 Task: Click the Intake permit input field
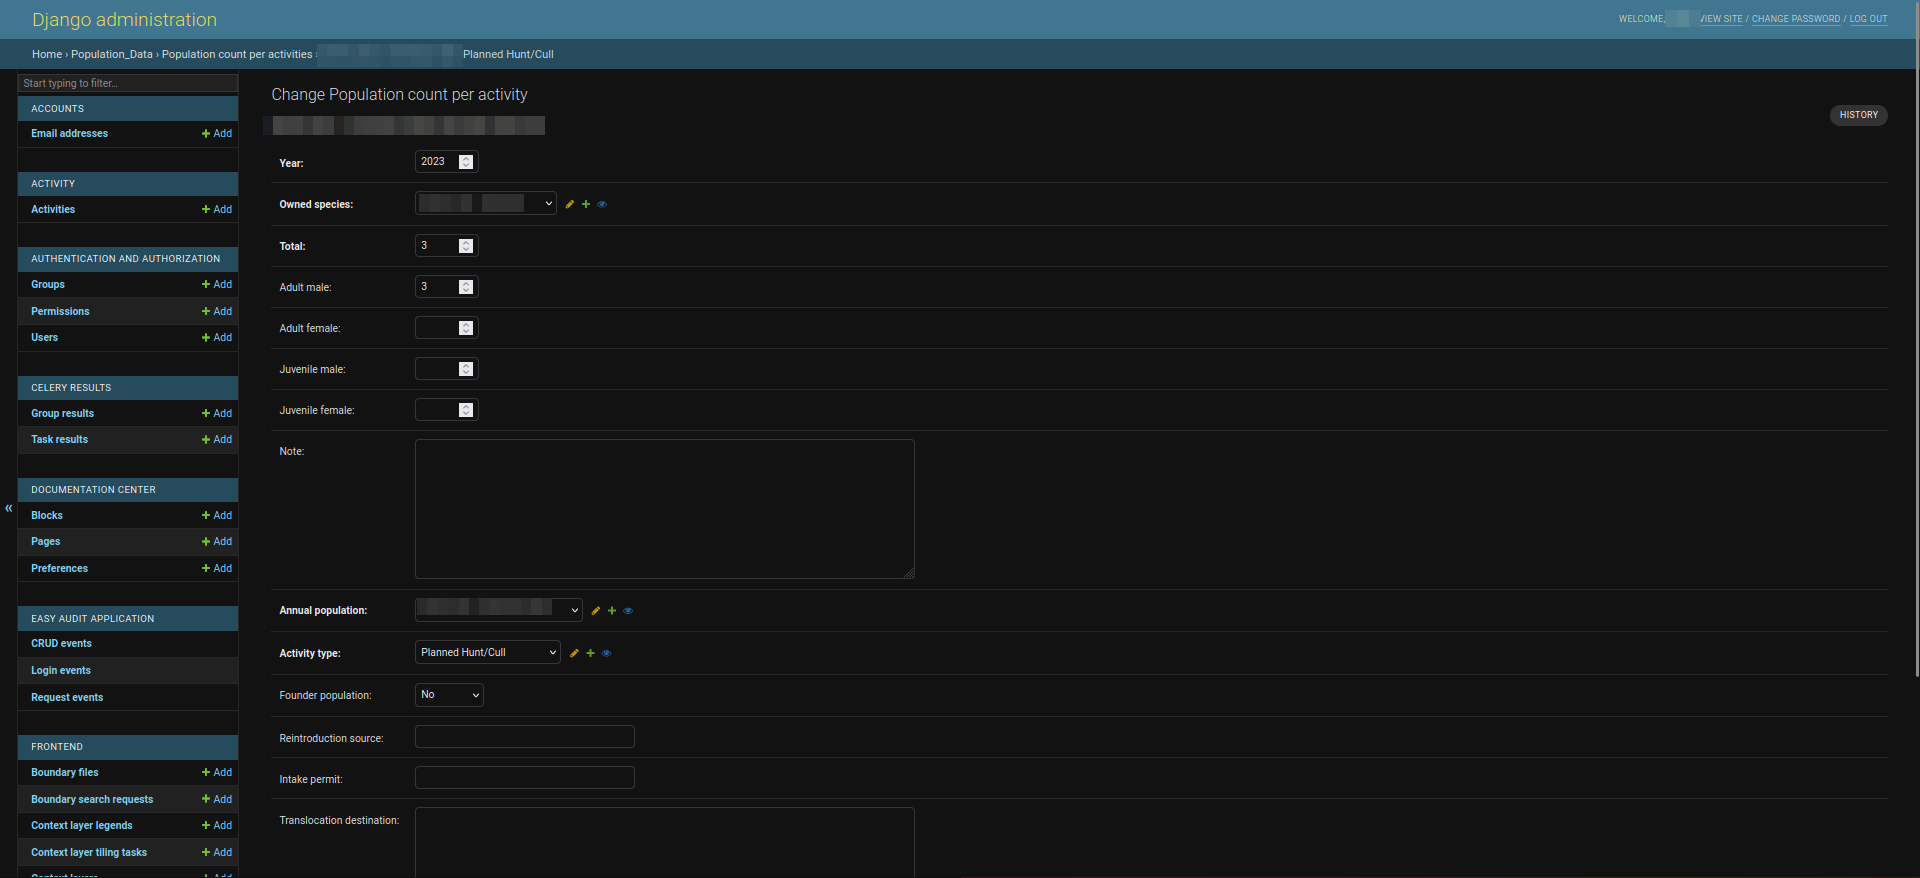525,778
